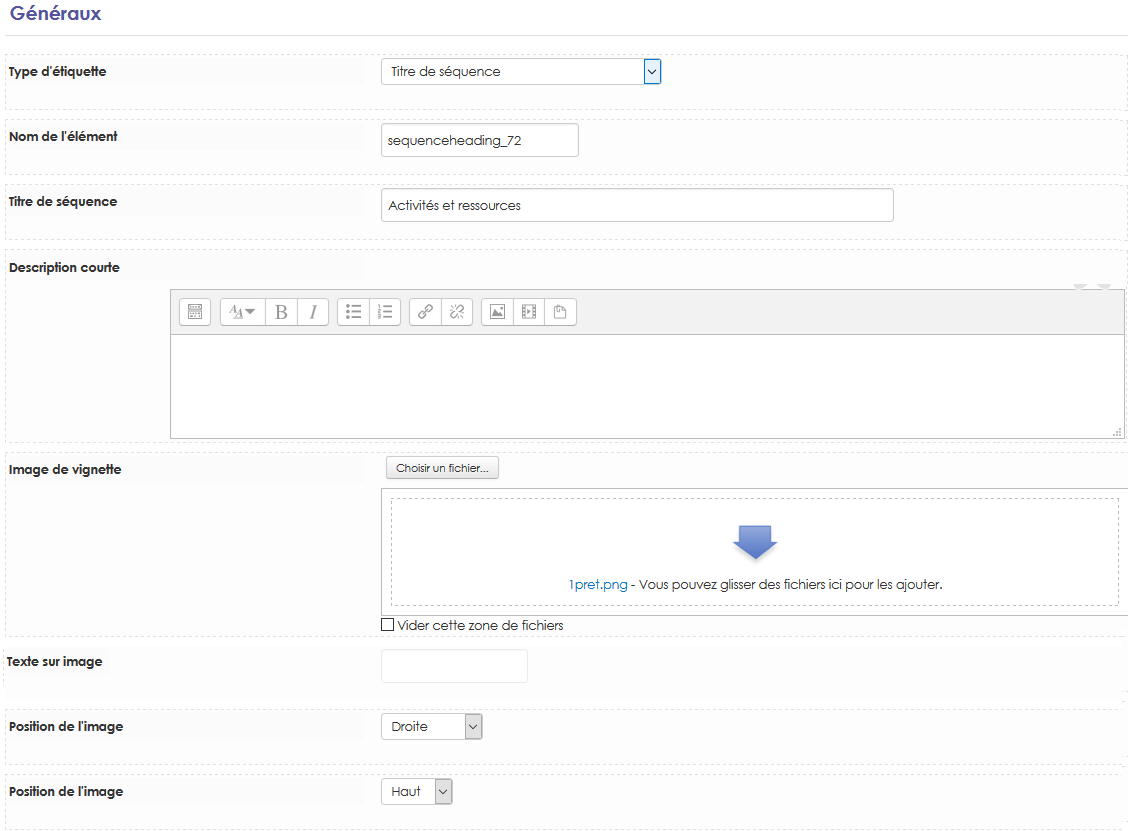Viewport: 1128px width, 831px height.
Task: Click the insert image icon
Action: [497, 312]
